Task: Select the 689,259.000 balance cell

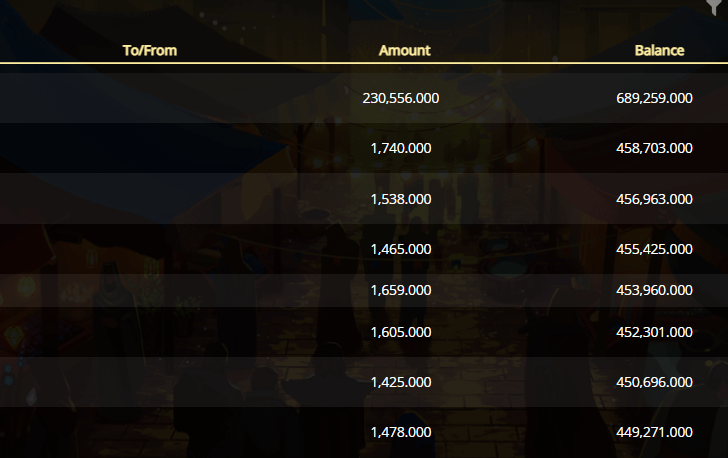Action: click(654, 98)
